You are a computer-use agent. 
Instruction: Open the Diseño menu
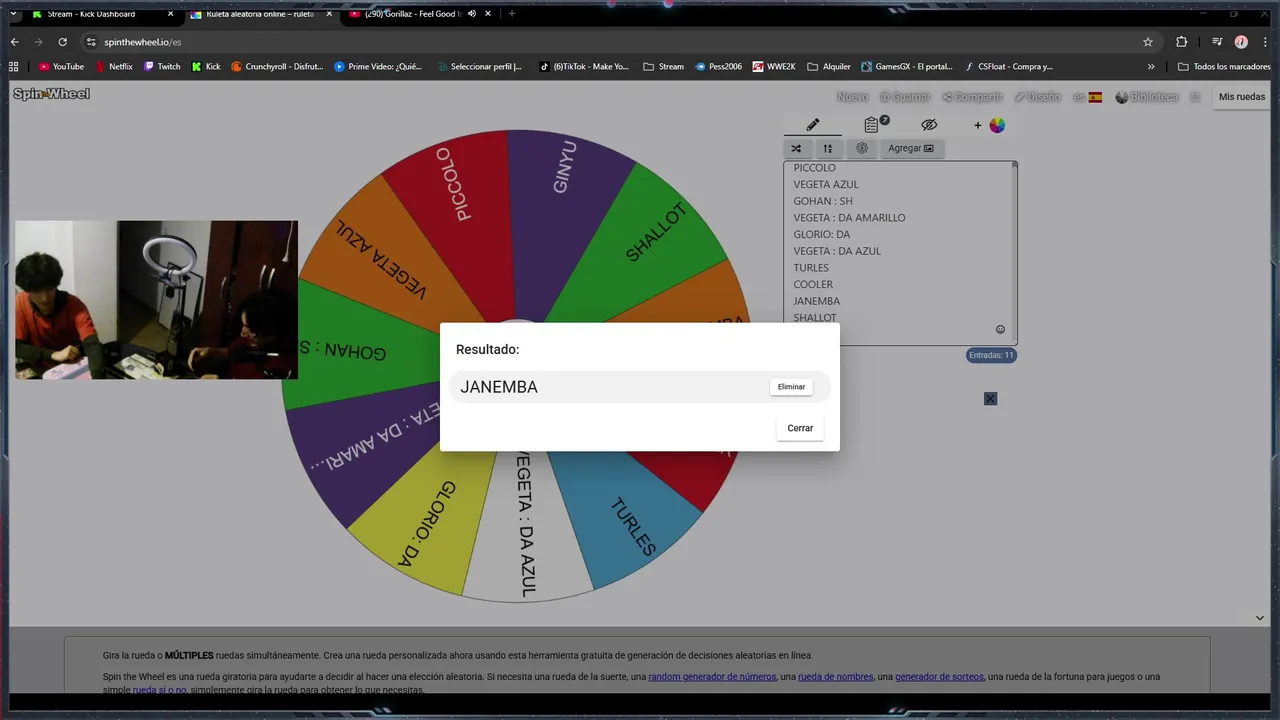[x=1037, y=97]
